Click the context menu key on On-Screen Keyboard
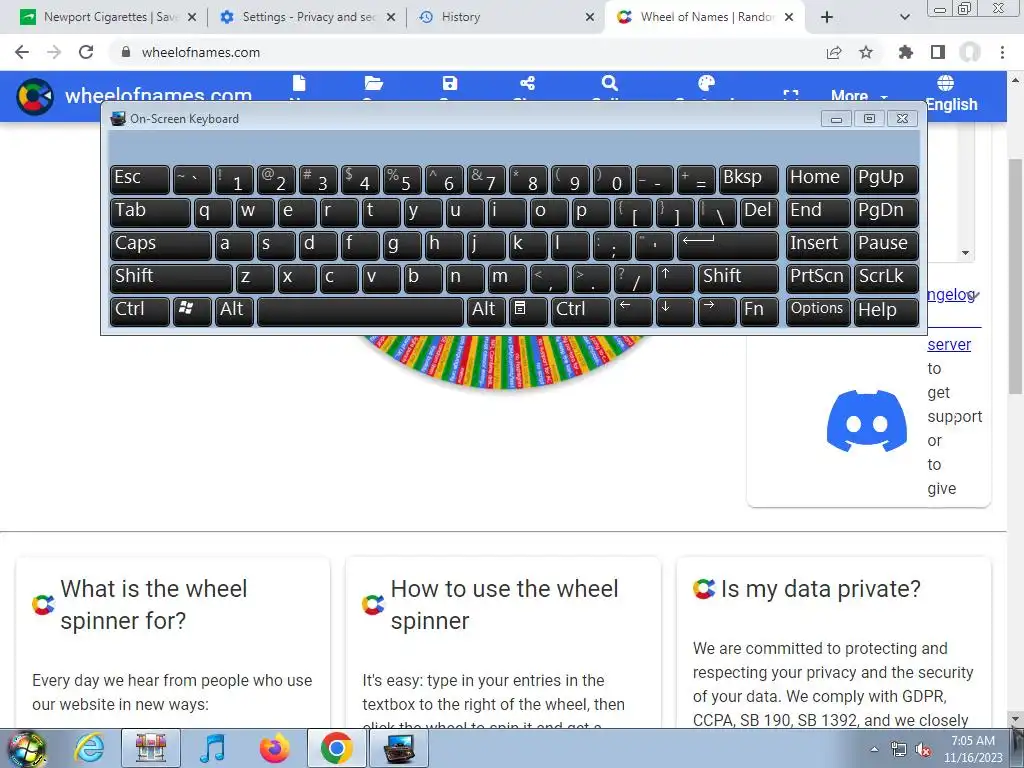The image size is (1024, 768). click(x=527, y=311)
